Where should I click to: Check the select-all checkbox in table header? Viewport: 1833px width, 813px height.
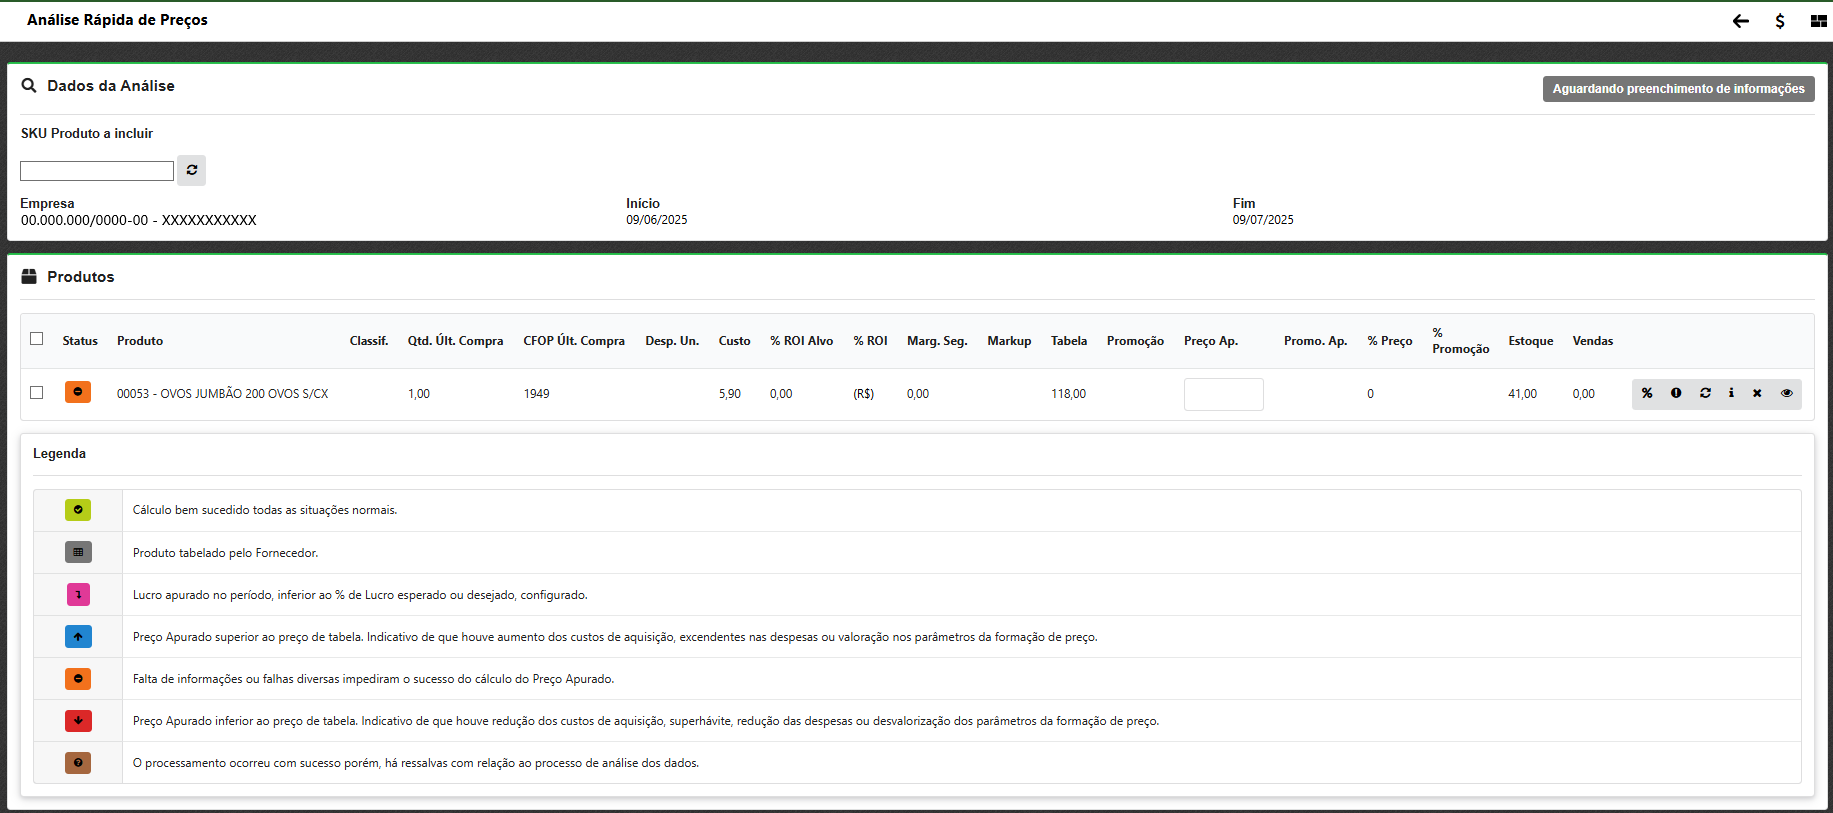[37, 339]
